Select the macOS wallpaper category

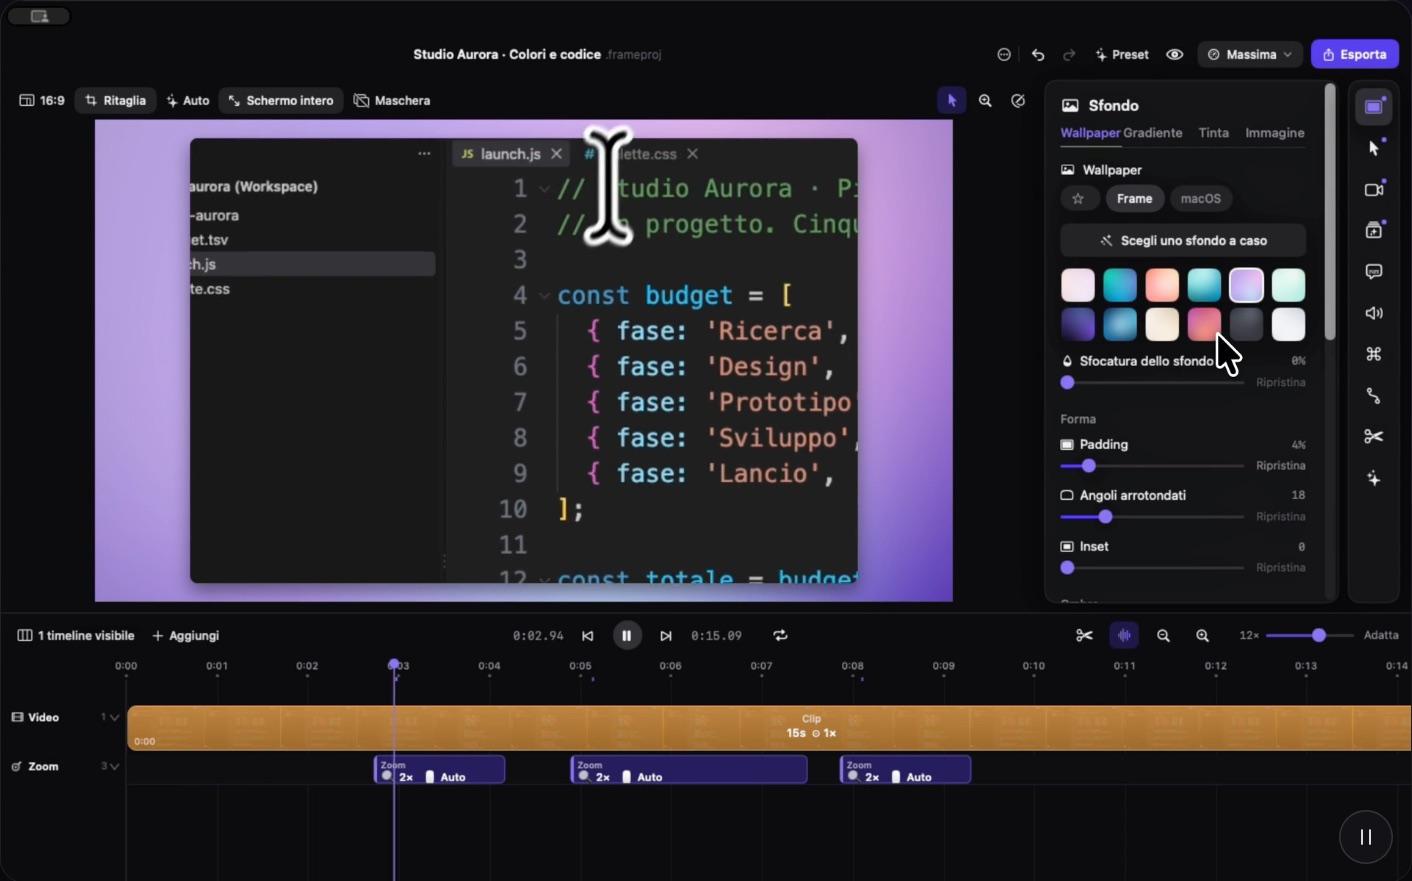(x=1200, y=199)
